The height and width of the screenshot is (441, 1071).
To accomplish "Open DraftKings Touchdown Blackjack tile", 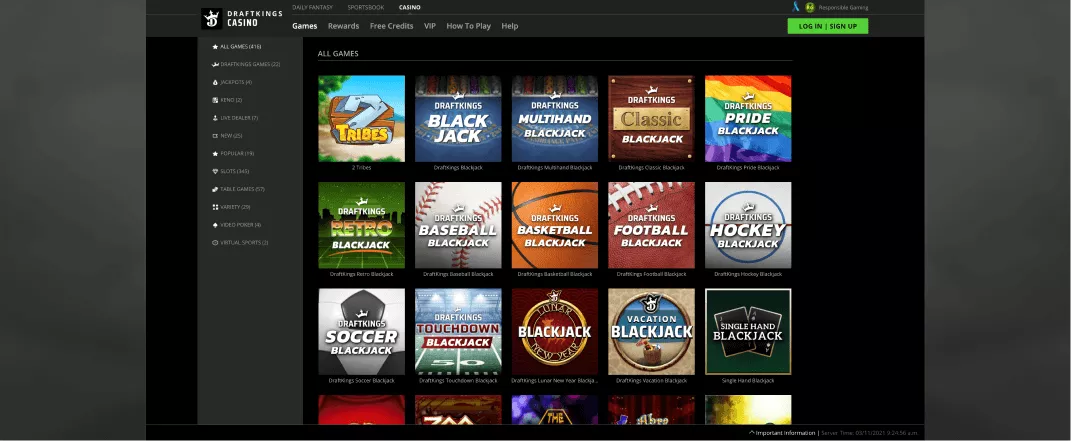I will tap(458, 331).
